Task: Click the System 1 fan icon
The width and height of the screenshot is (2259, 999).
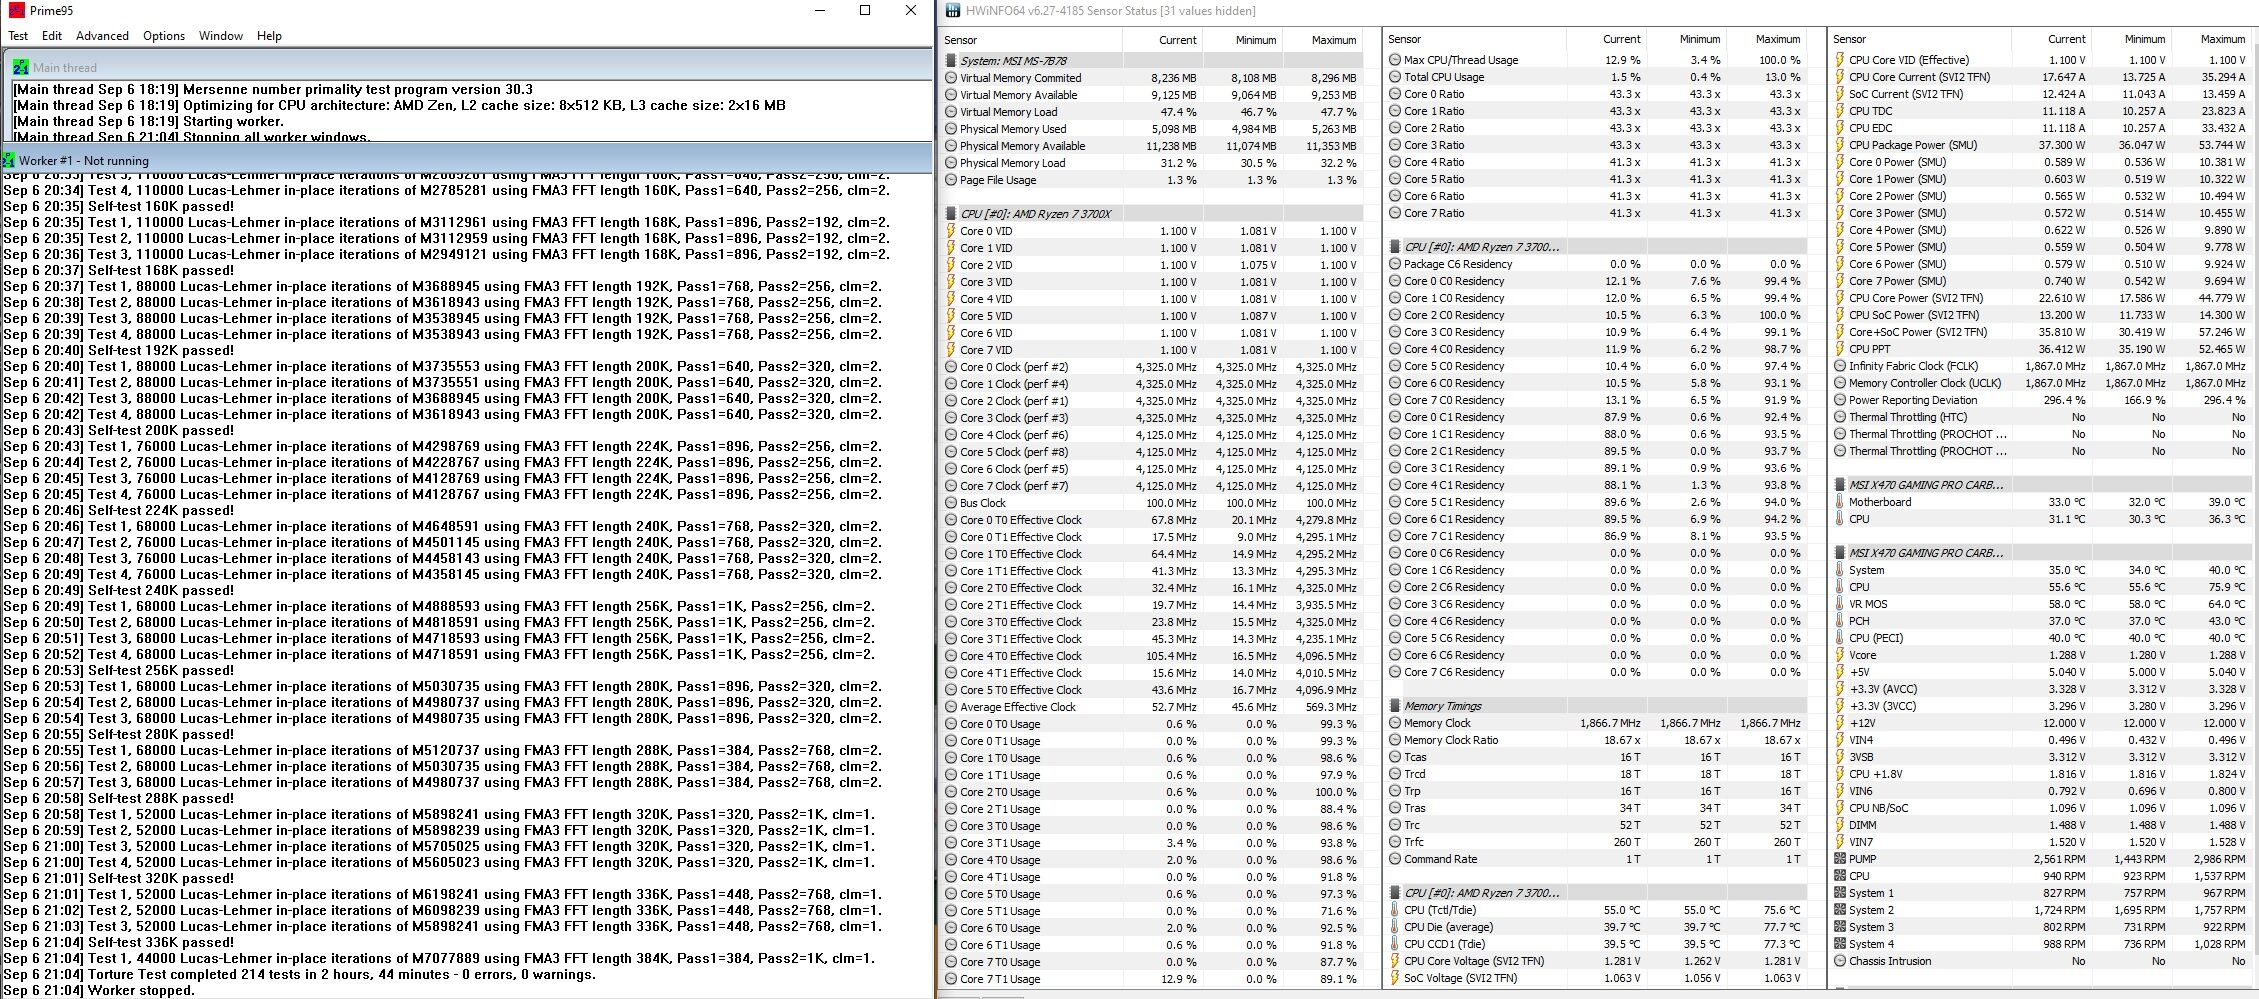Action: click(x=1840, y=893)
